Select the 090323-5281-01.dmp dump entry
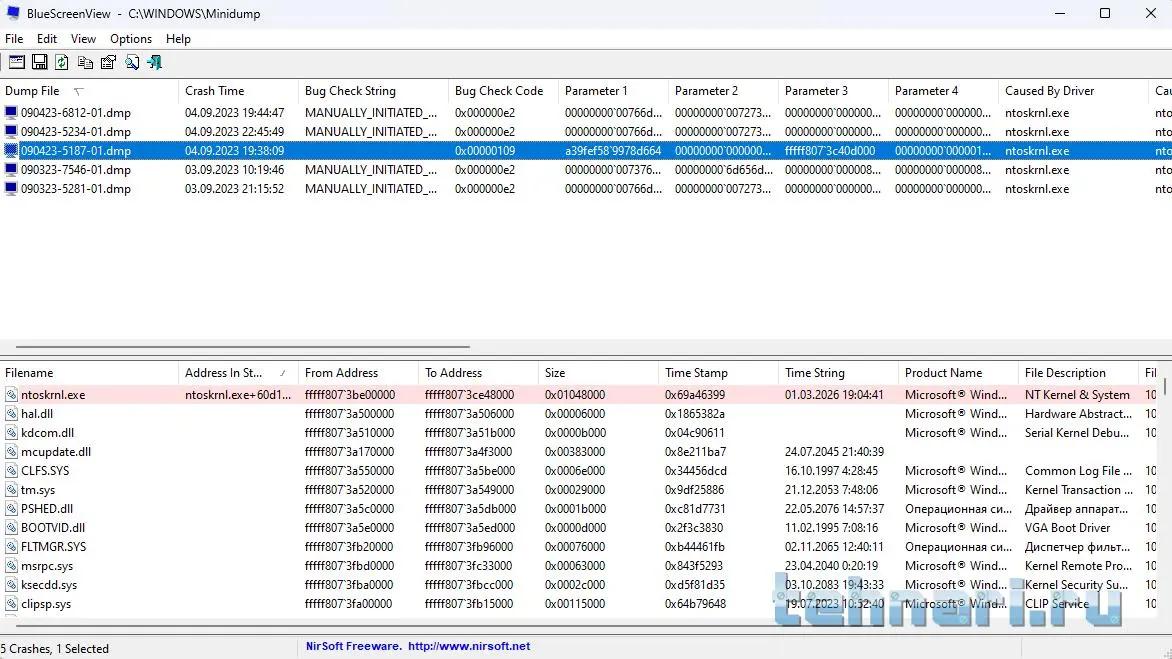 click(x=75, y=189)
